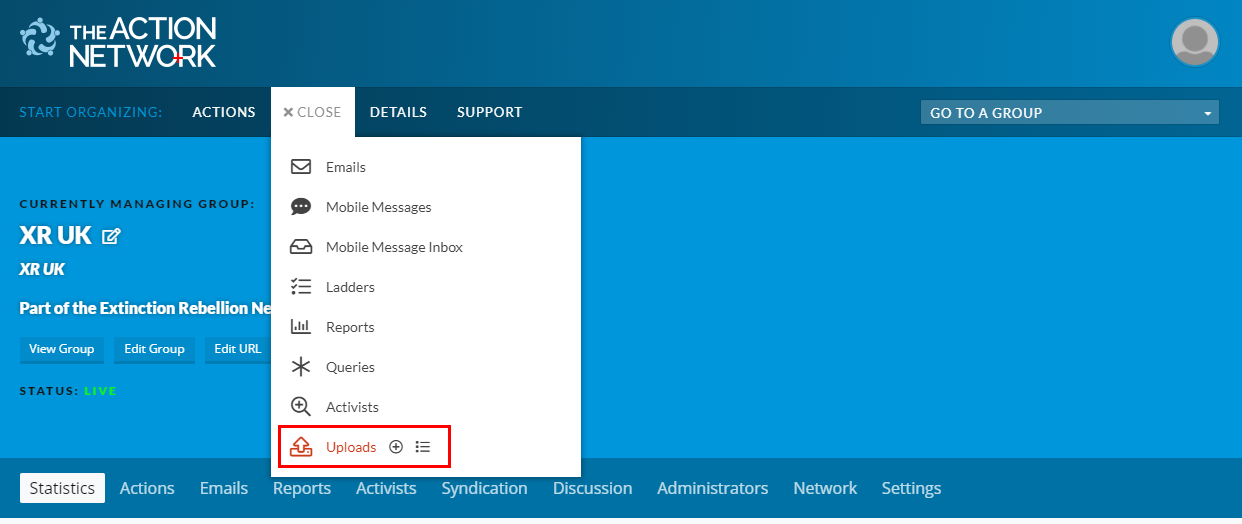Switch to the Statistics tab
The height and width of the screenshot is (524, 1242).
[62, 488]
